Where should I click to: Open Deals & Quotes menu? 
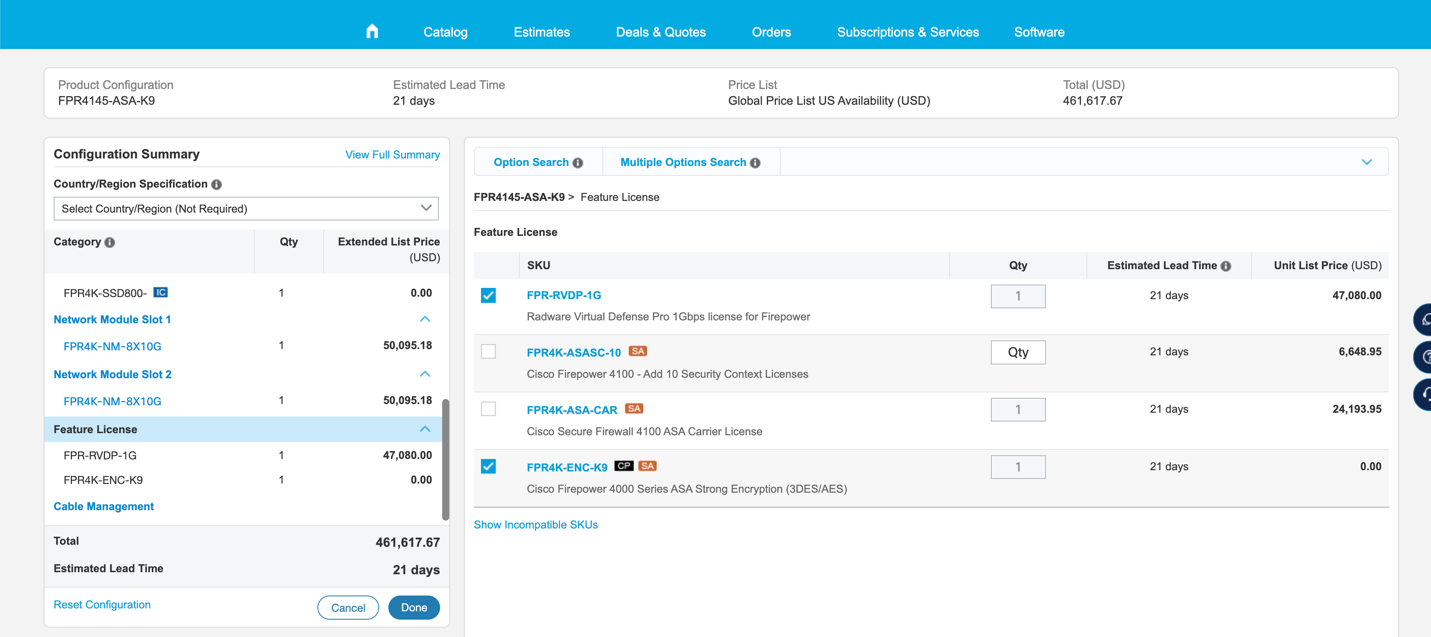coord(661,32)
